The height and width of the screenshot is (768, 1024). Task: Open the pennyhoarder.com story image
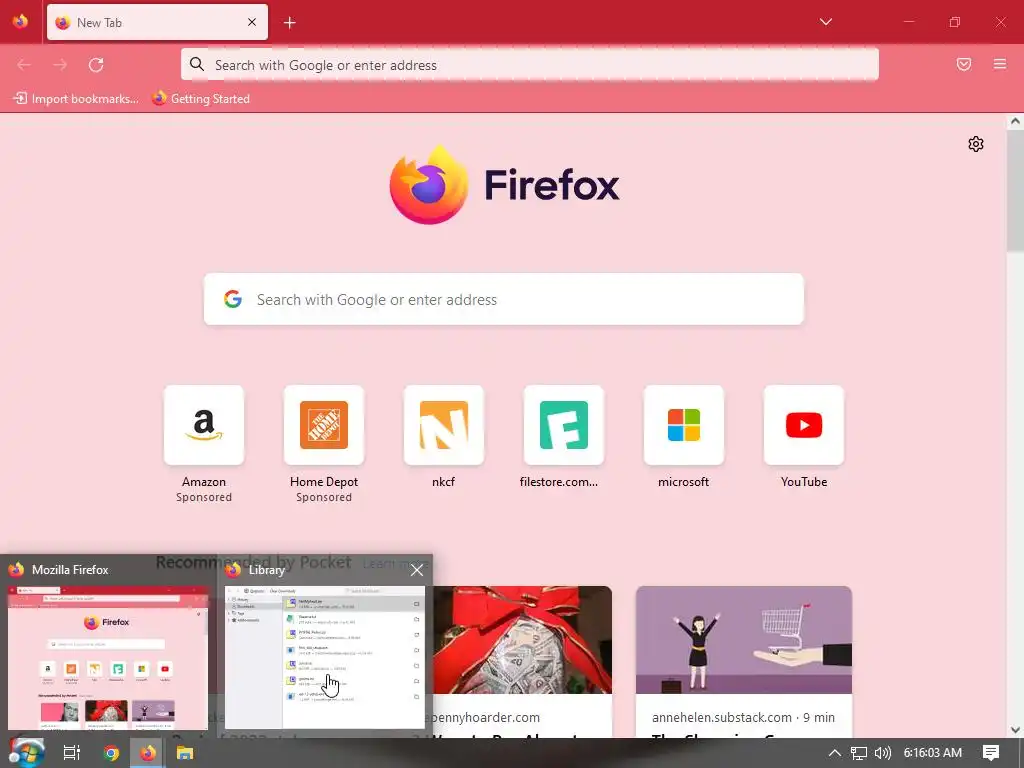(x=522, y=639)
